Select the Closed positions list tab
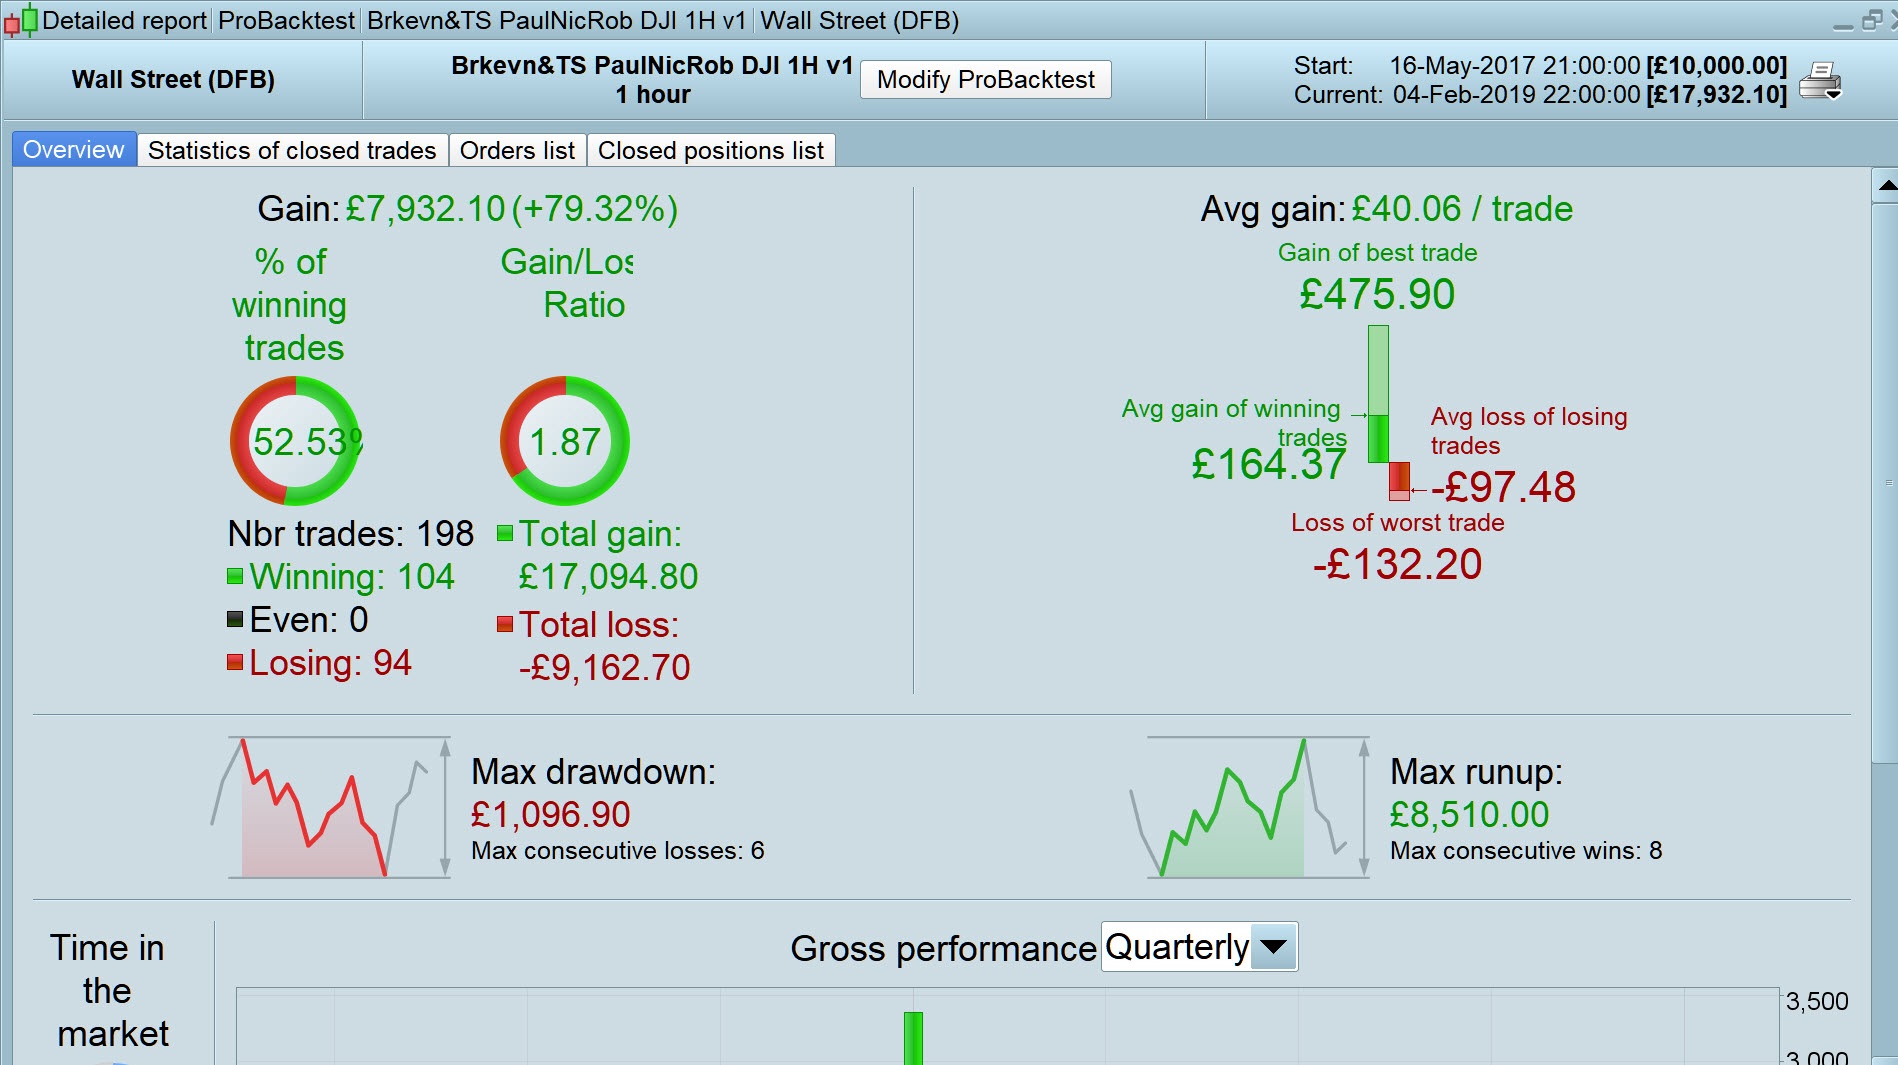 coord(710,150)
